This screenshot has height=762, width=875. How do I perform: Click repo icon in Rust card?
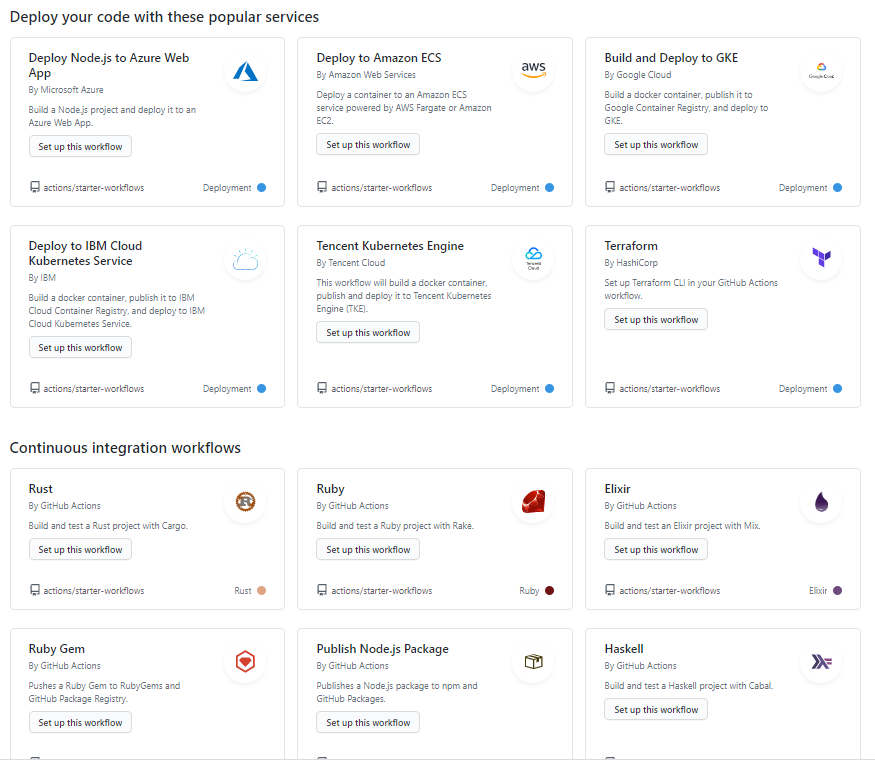[x=35, y=590]
